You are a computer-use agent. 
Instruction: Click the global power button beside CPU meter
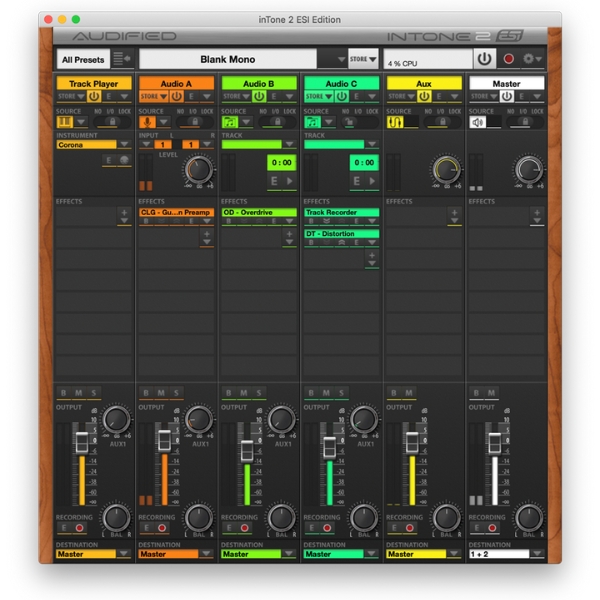coord(484,59)
